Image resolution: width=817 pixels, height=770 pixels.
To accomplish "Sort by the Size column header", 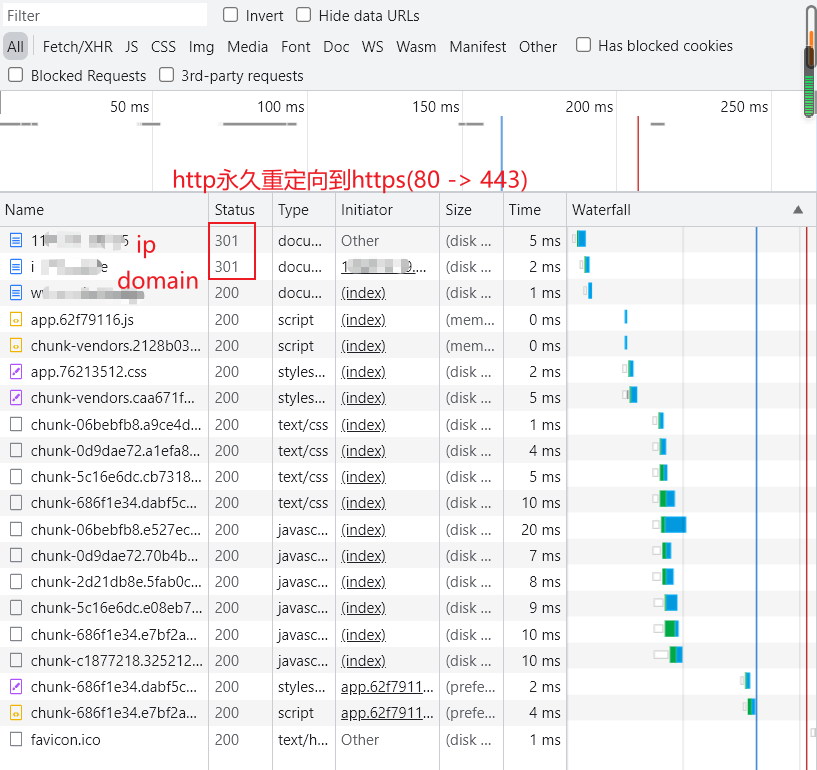I will coord(472,209).
